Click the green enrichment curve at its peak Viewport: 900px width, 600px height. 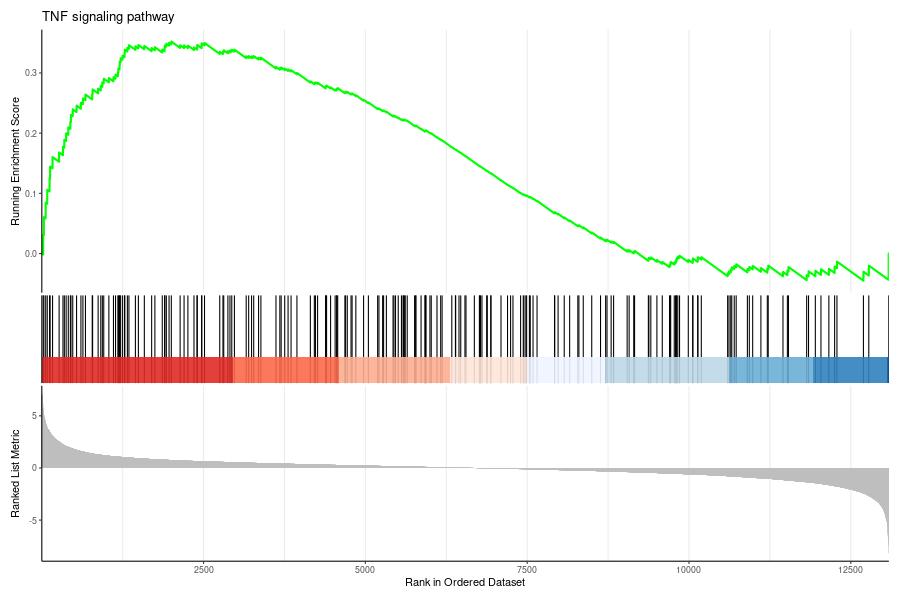172,43
